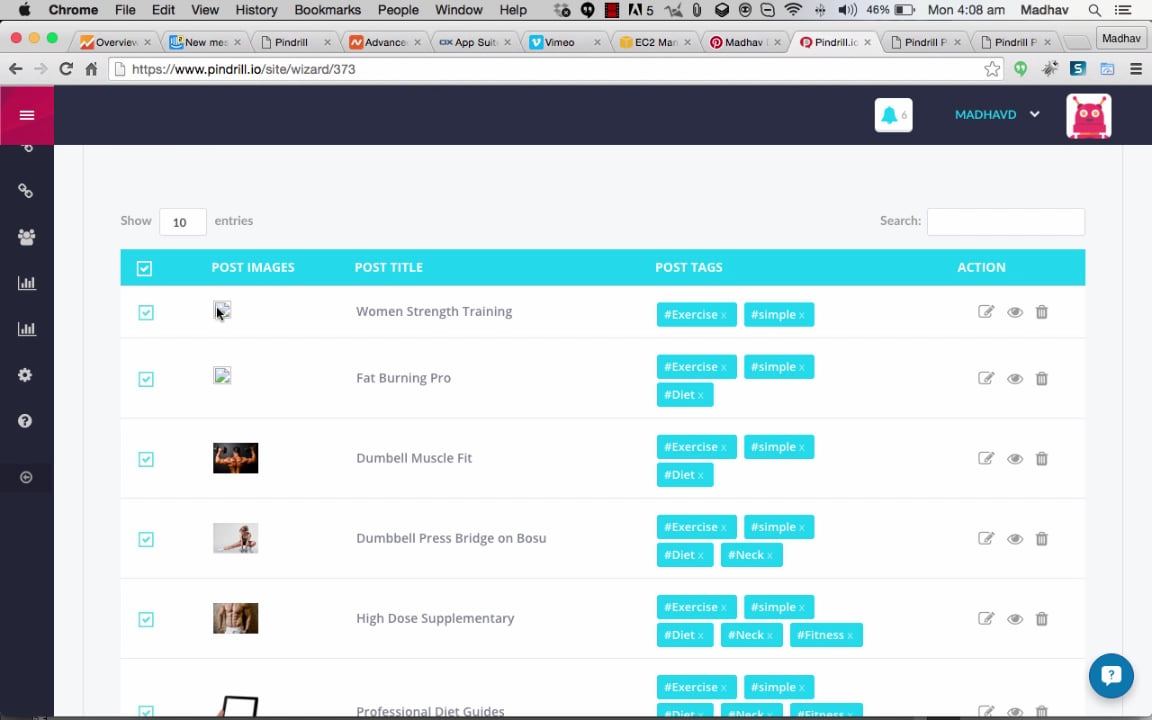Click the robot avatar profile picture
This screenshot has height=720, width=1152.
[1088, 116]
